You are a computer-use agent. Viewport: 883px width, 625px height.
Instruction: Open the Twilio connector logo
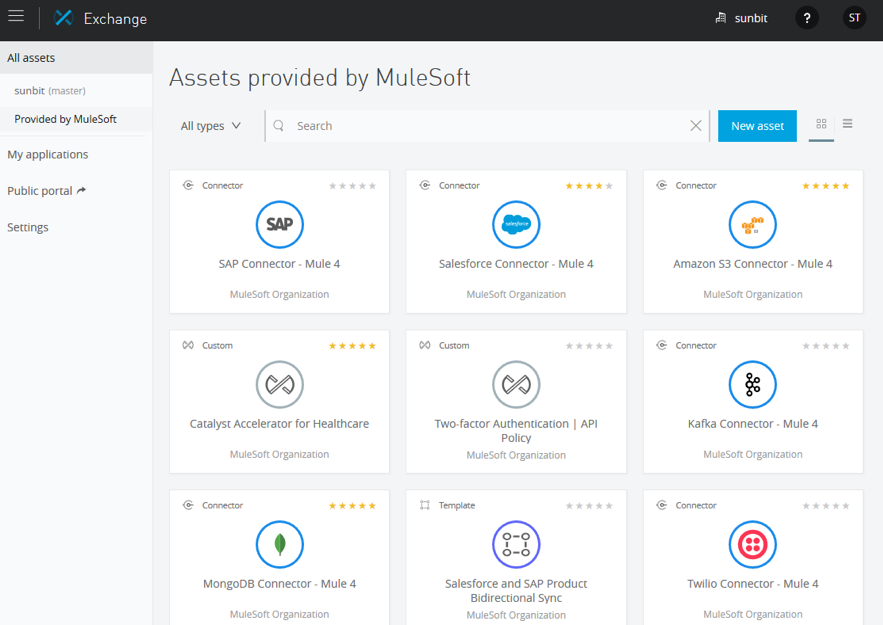pos(753,544)
